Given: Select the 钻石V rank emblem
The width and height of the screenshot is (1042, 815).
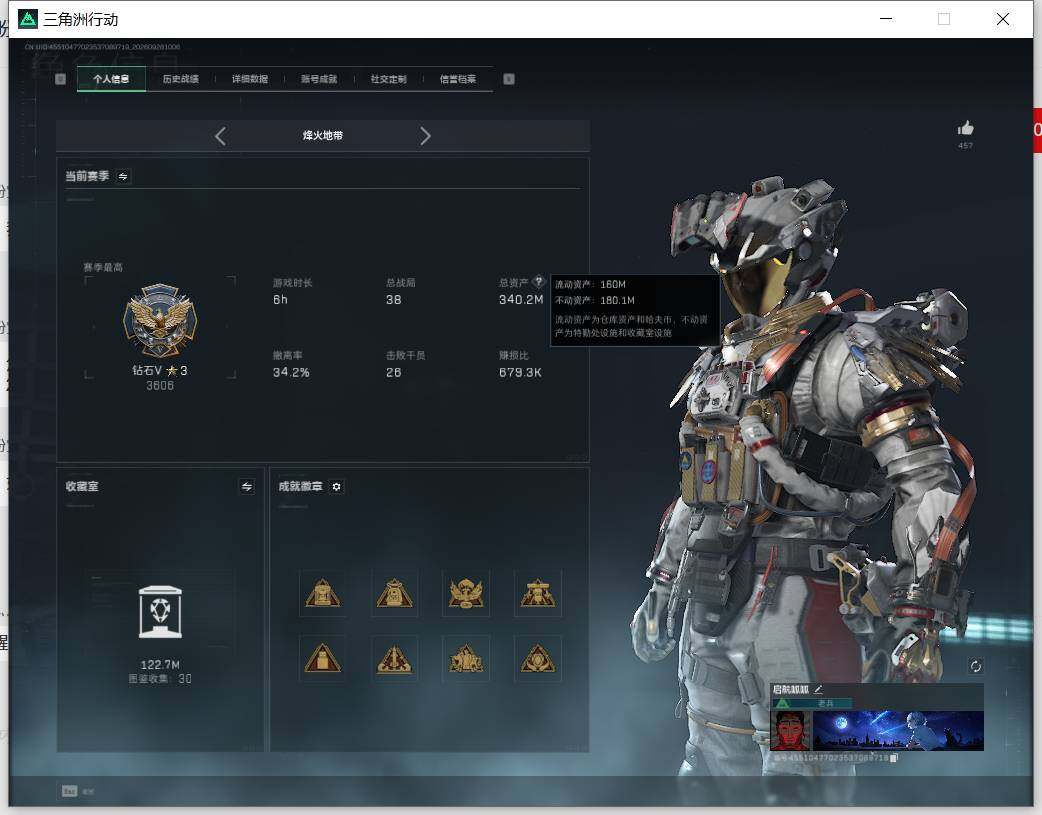Looking at the screenshot, I should [x=160, y=320].
